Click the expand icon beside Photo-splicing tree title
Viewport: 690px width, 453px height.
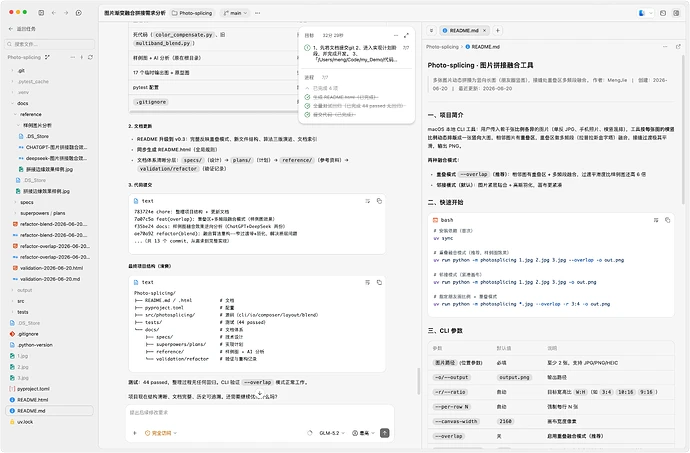point(47,57)
